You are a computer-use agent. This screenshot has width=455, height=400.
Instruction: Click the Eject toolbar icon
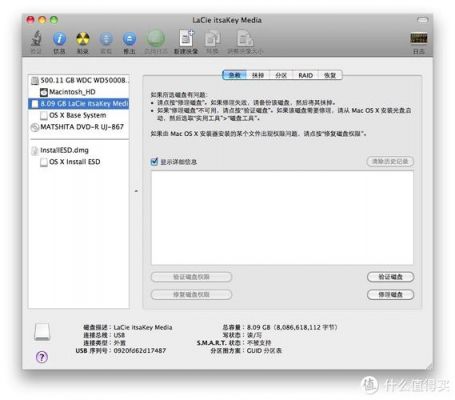(129, 39)
